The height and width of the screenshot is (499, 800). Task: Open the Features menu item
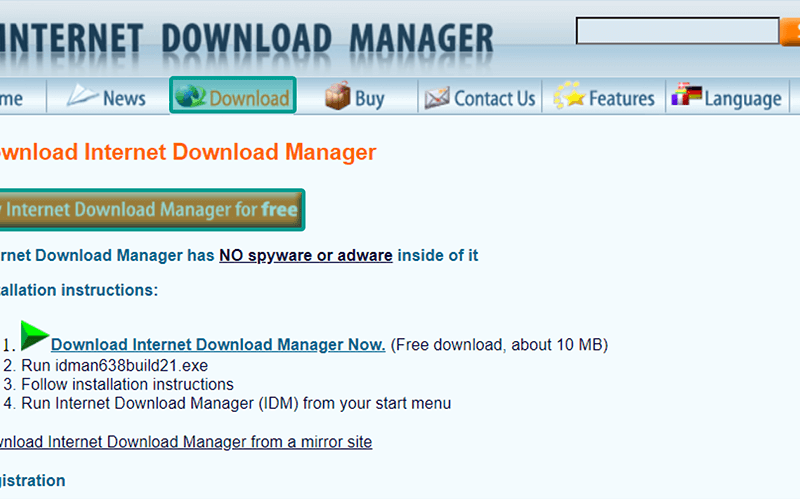604,96
